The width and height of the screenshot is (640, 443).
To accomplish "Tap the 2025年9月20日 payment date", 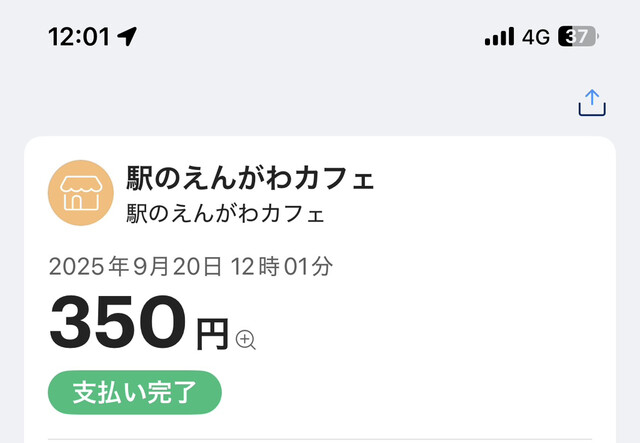I will point(137,267).
